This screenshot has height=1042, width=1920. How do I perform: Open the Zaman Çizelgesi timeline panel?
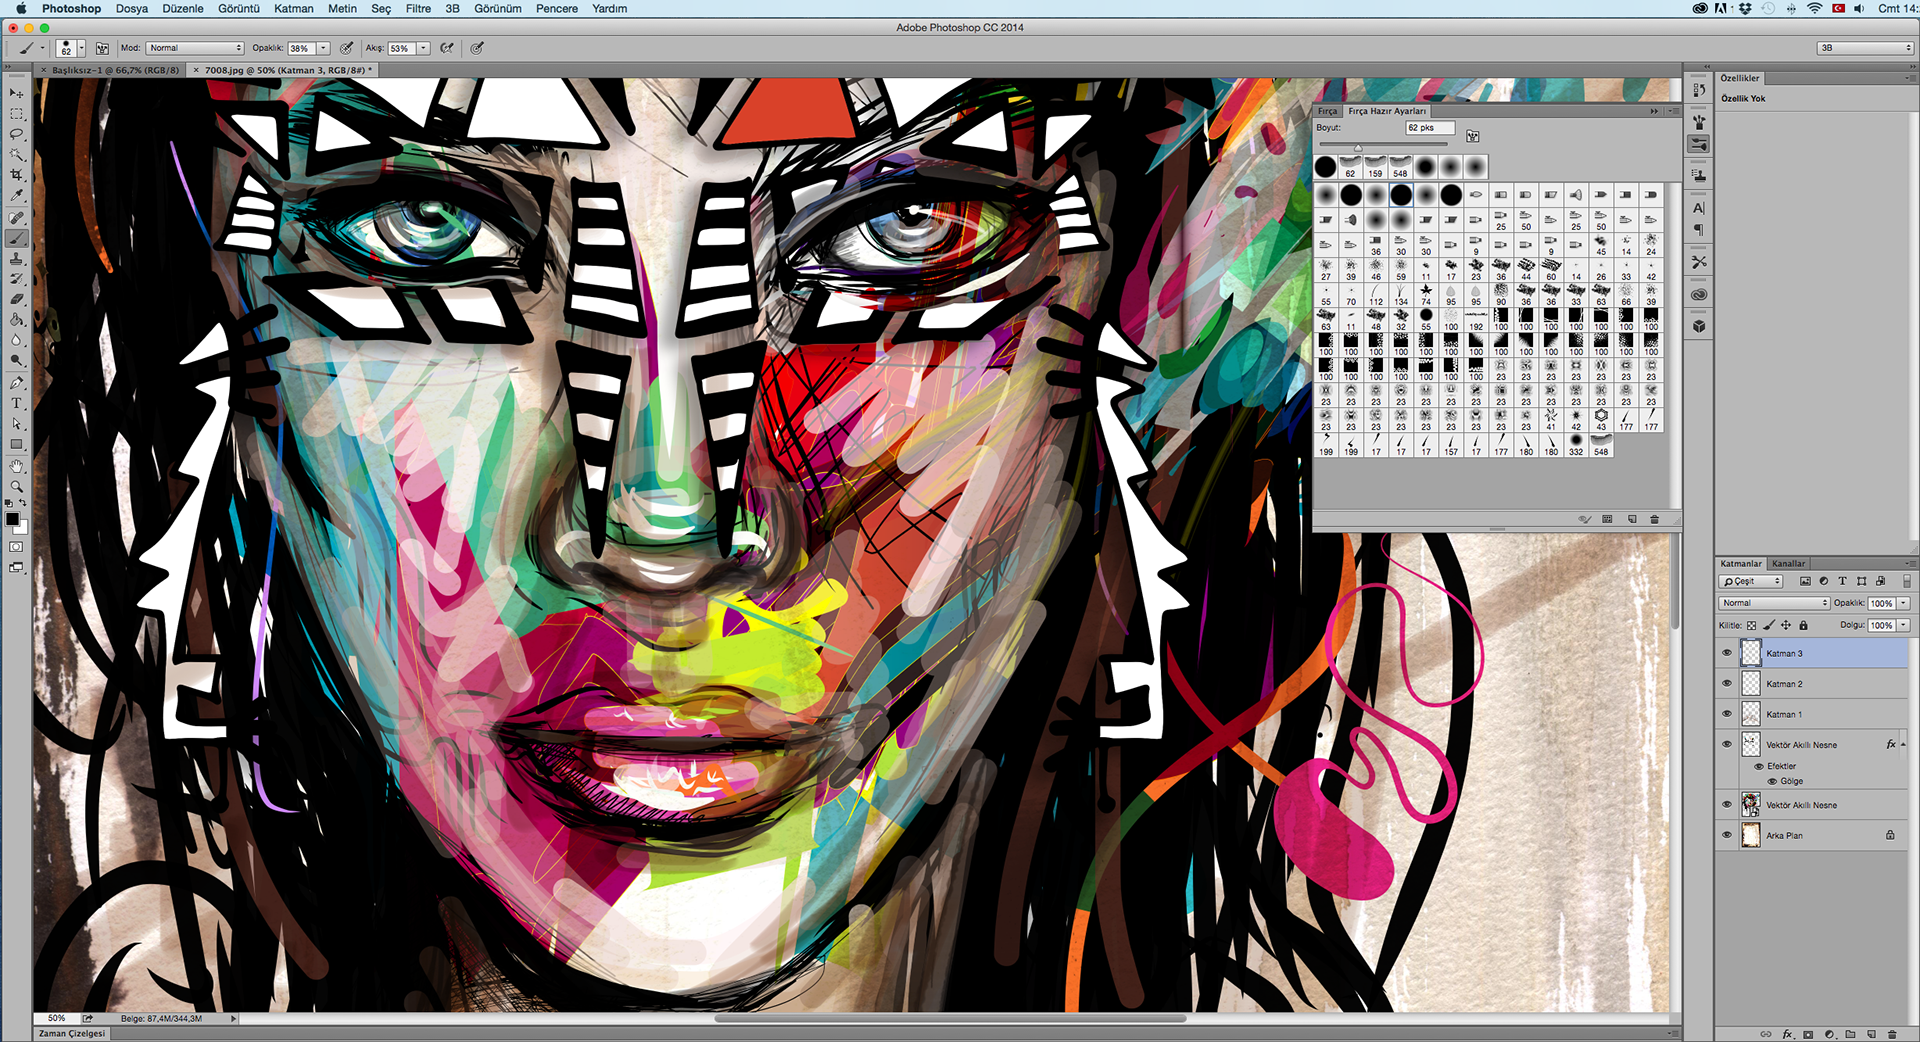[x=71, y=1034]
